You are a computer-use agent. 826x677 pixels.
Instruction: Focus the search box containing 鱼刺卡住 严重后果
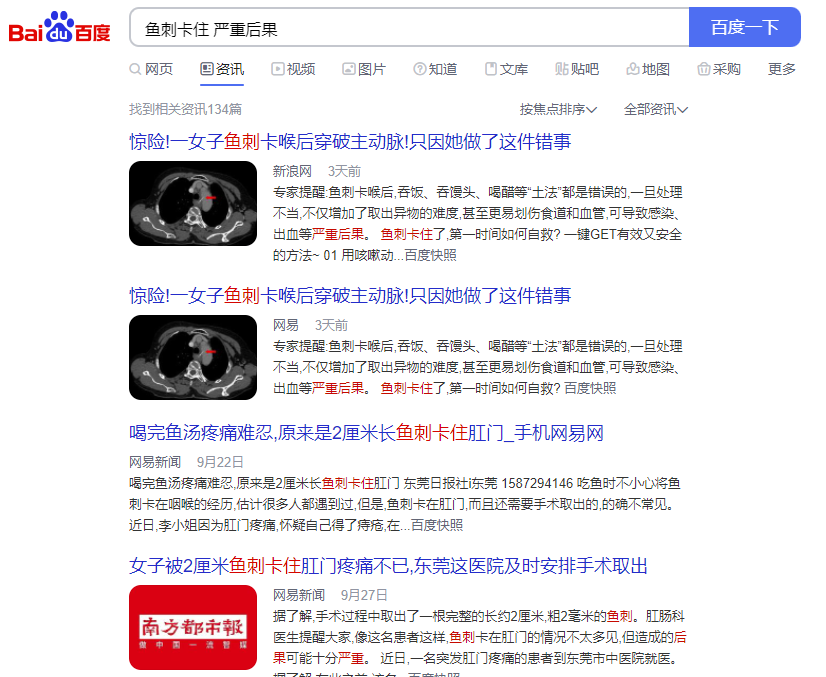(x=410, y=27)
